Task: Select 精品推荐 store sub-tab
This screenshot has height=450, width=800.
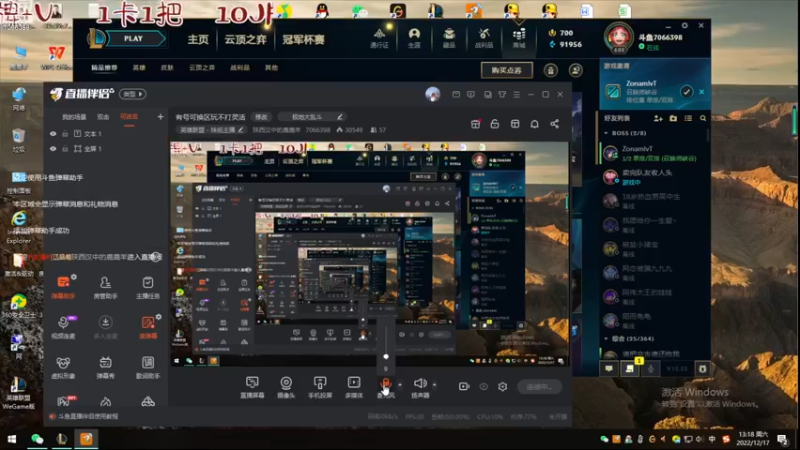Action: coord(104,67)
